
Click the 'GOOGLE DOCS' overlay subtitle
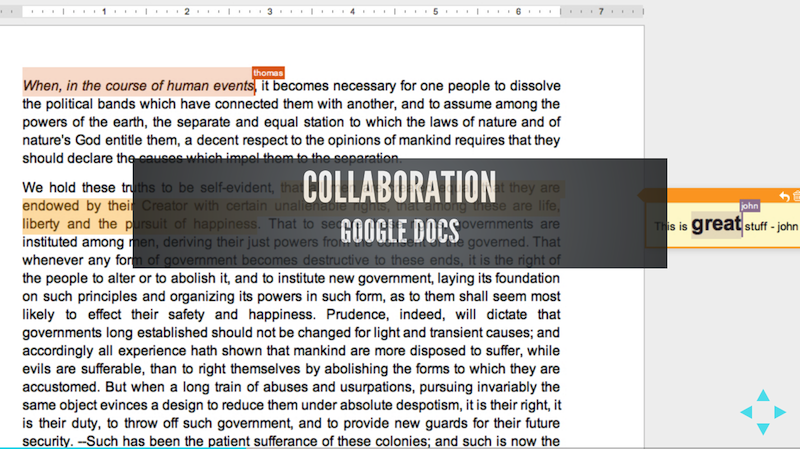400,231
